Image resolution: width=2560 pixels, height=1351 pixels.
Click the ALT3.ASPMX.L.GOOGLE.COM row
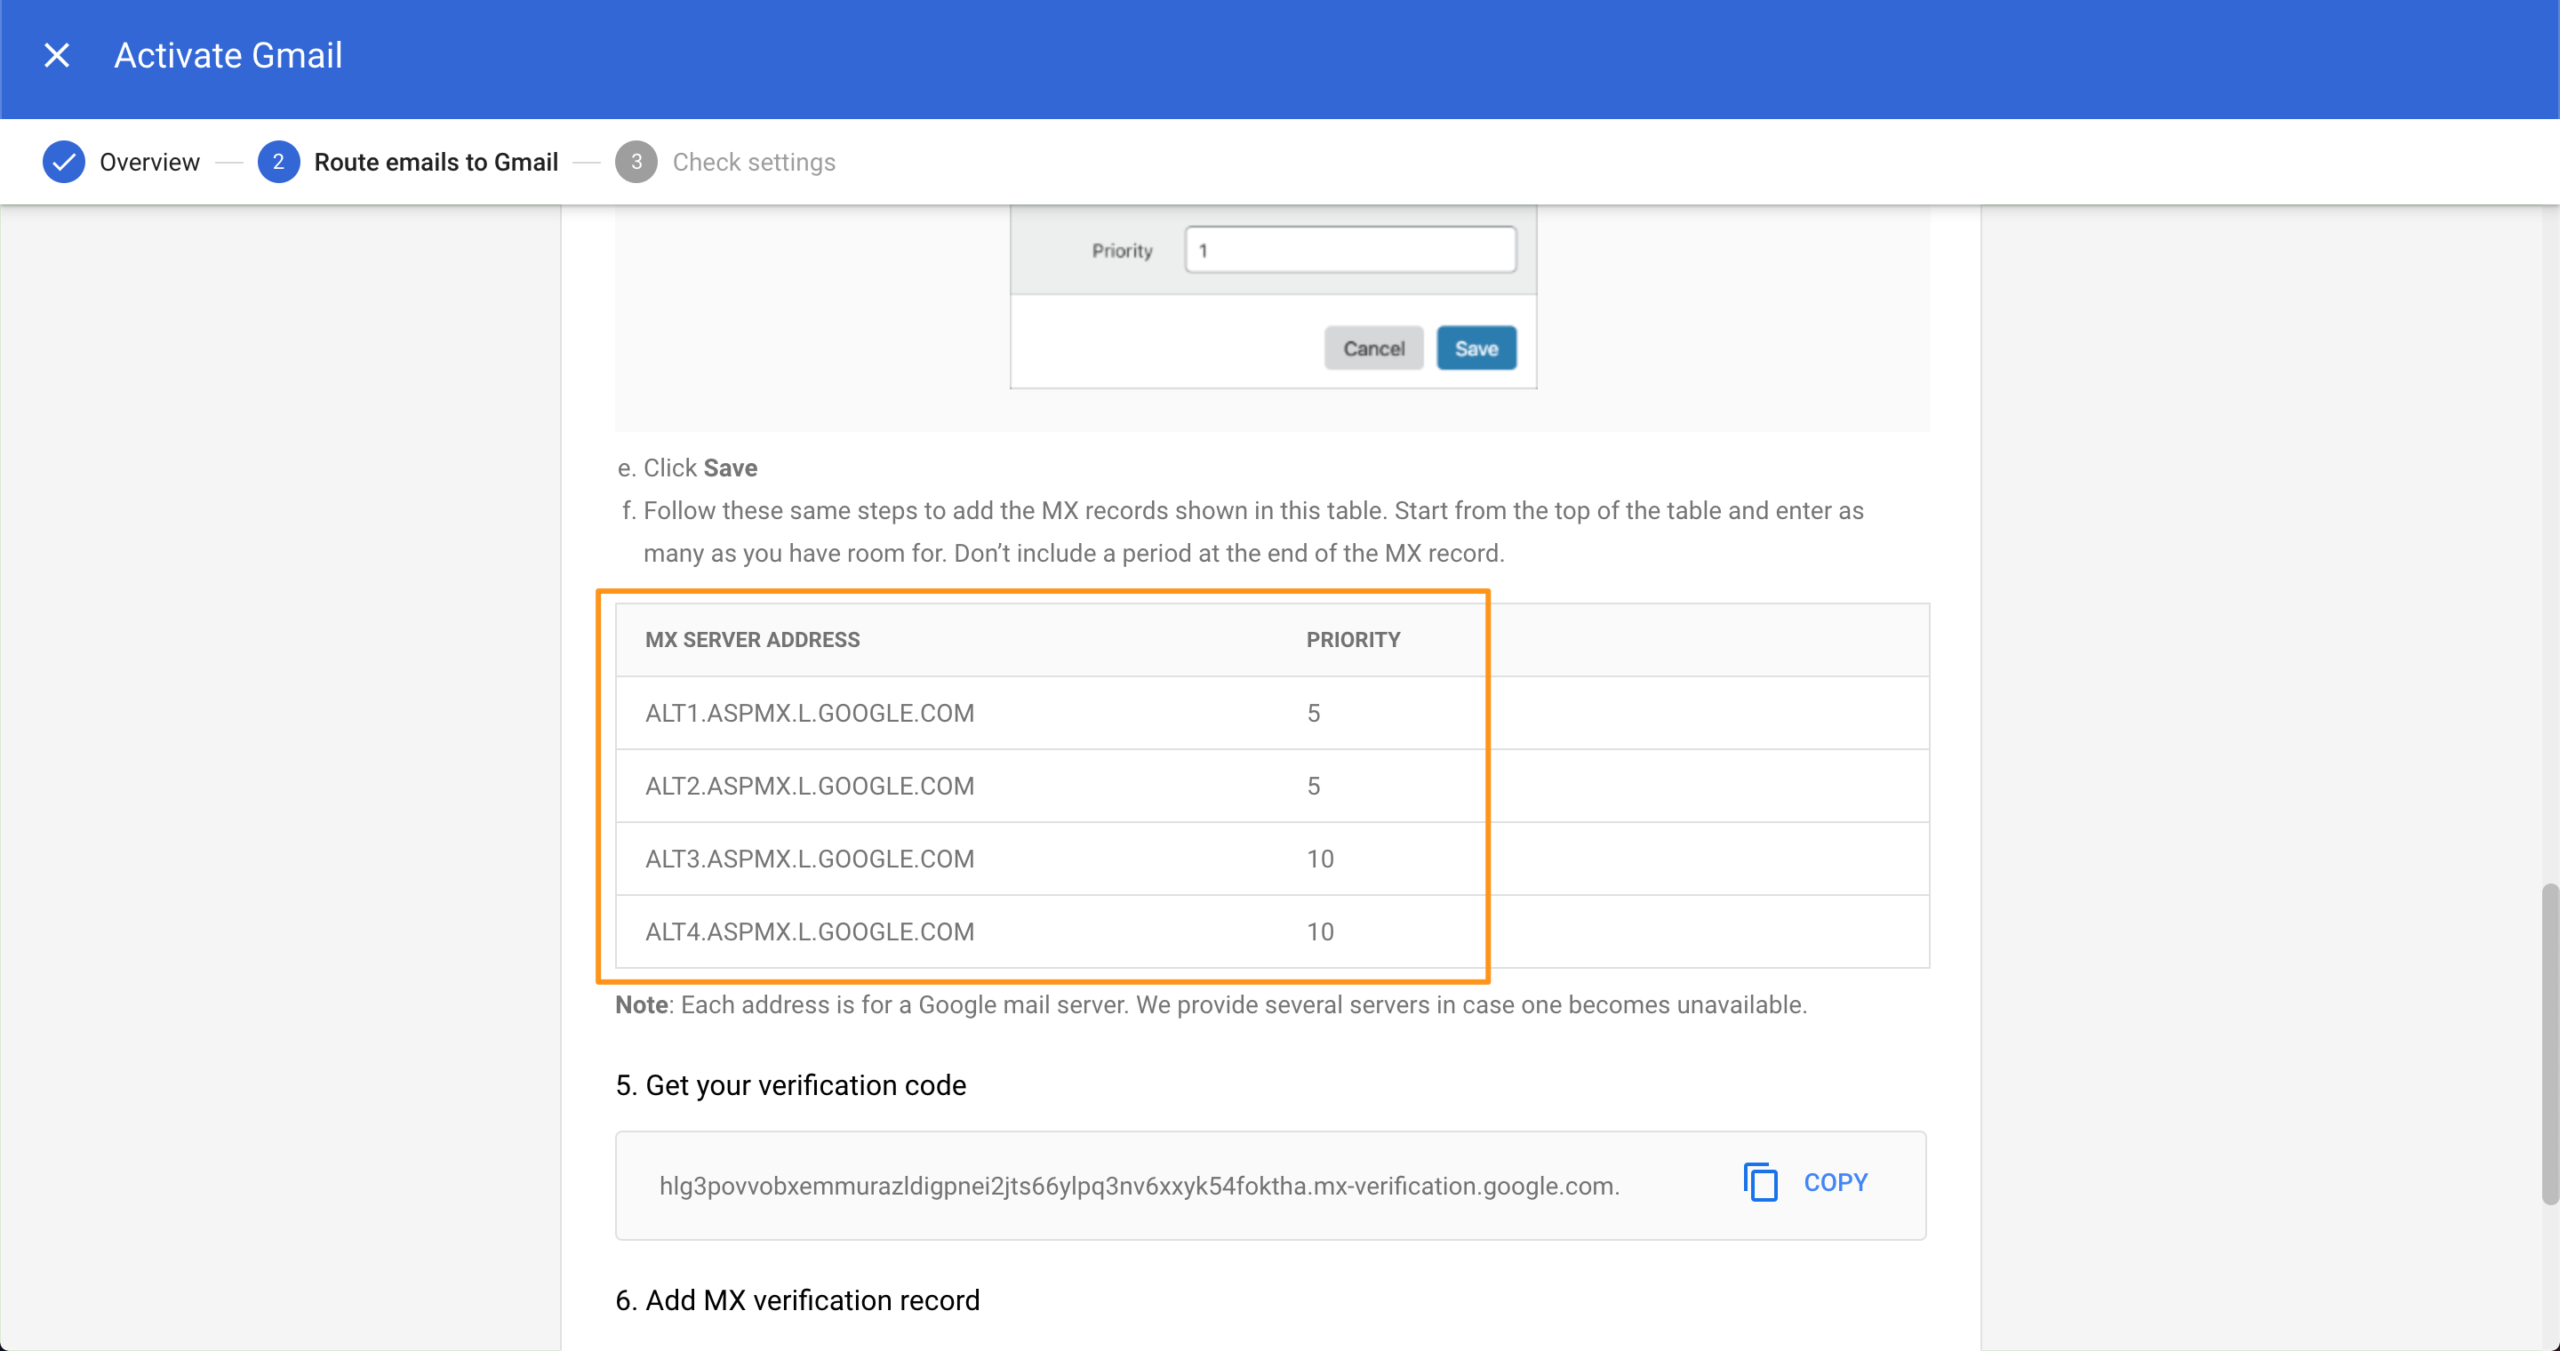pos(809,859)
